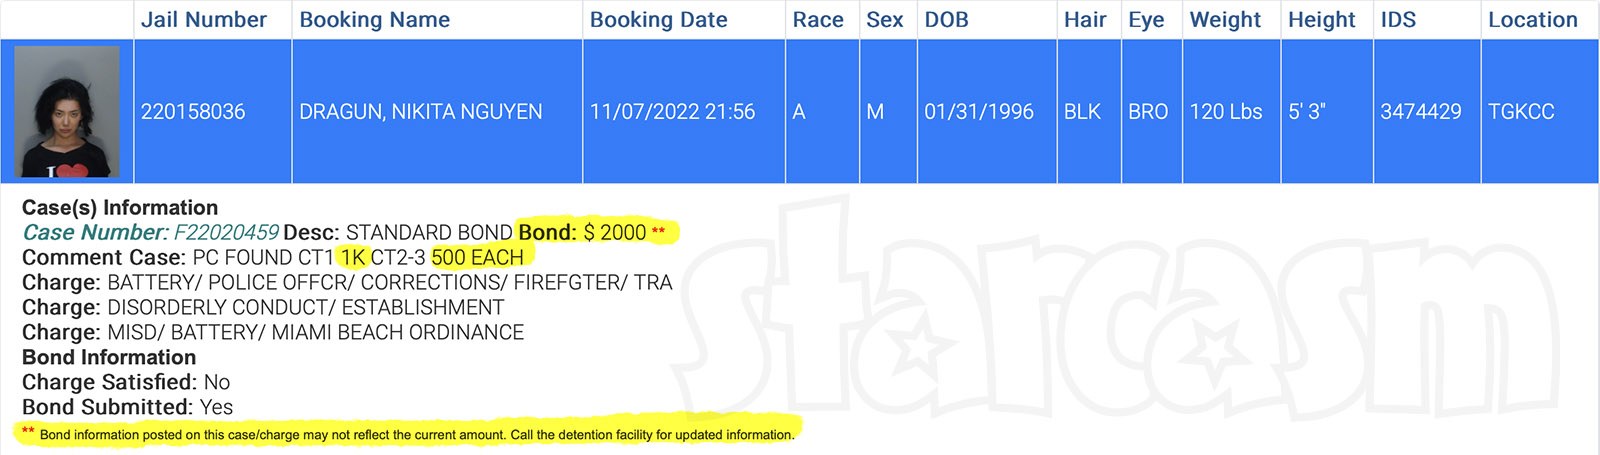Viewport: 1600px width, 455px height.
Task: Select the Height column header
Action: (1321, 20)
